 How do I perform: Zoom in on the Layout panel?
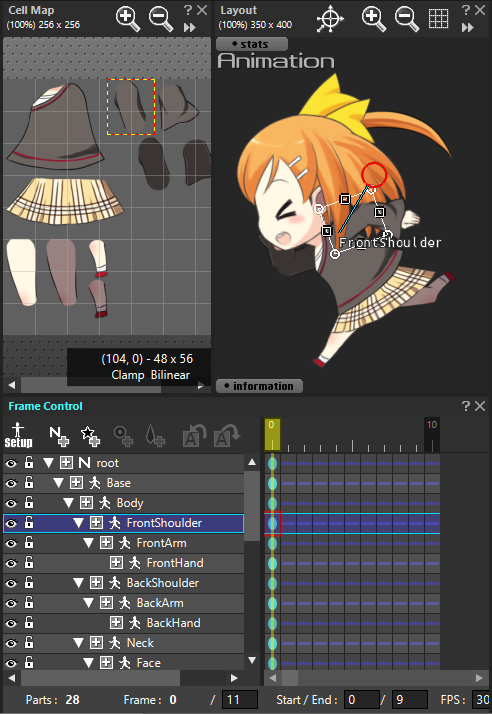point(374,19)
